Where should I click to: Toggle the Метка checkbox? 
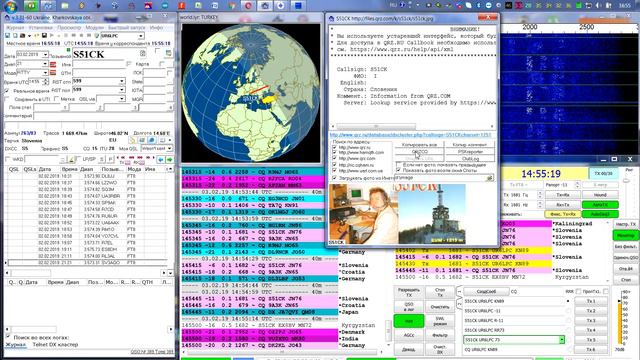click(x=56, y=99)
